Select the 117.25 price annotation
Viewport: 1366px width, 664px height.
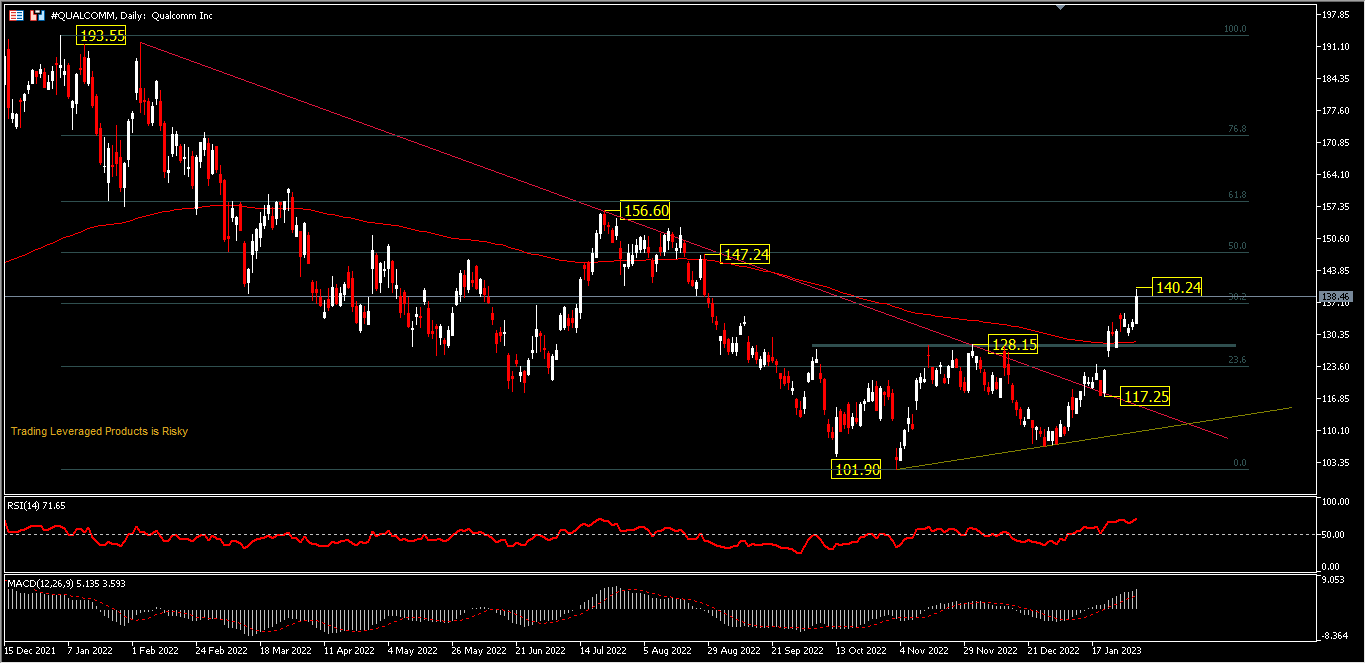click(1146, 396)
